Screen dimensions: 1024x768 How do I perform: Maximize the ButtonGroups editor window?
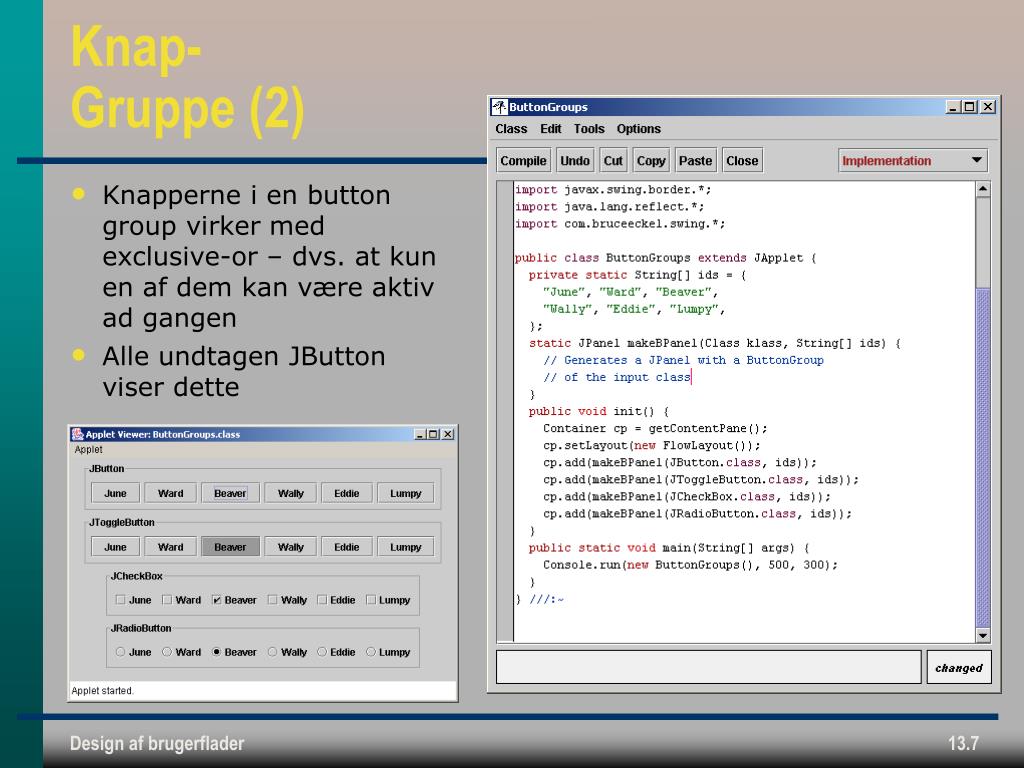coord(970,107)
